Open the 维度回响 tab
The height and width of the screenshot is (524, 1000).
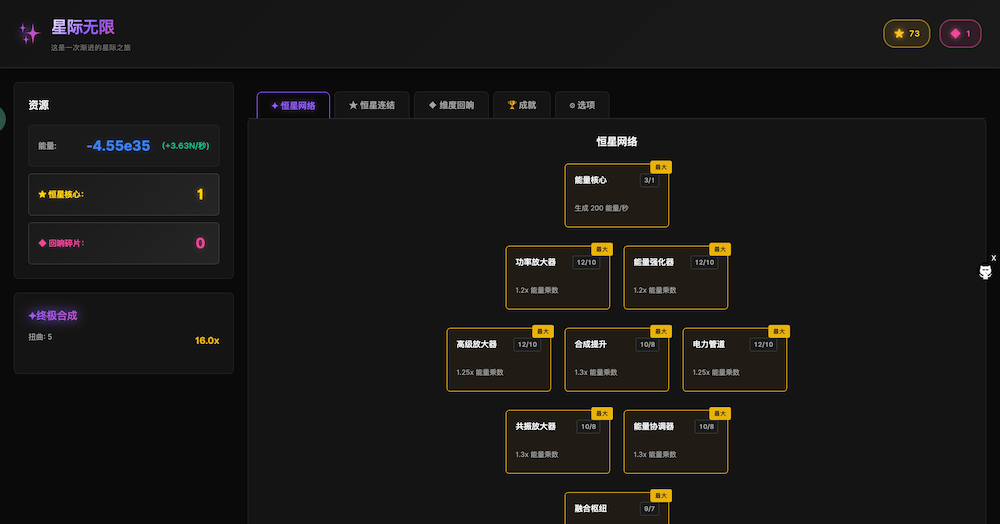coord(451,105)
